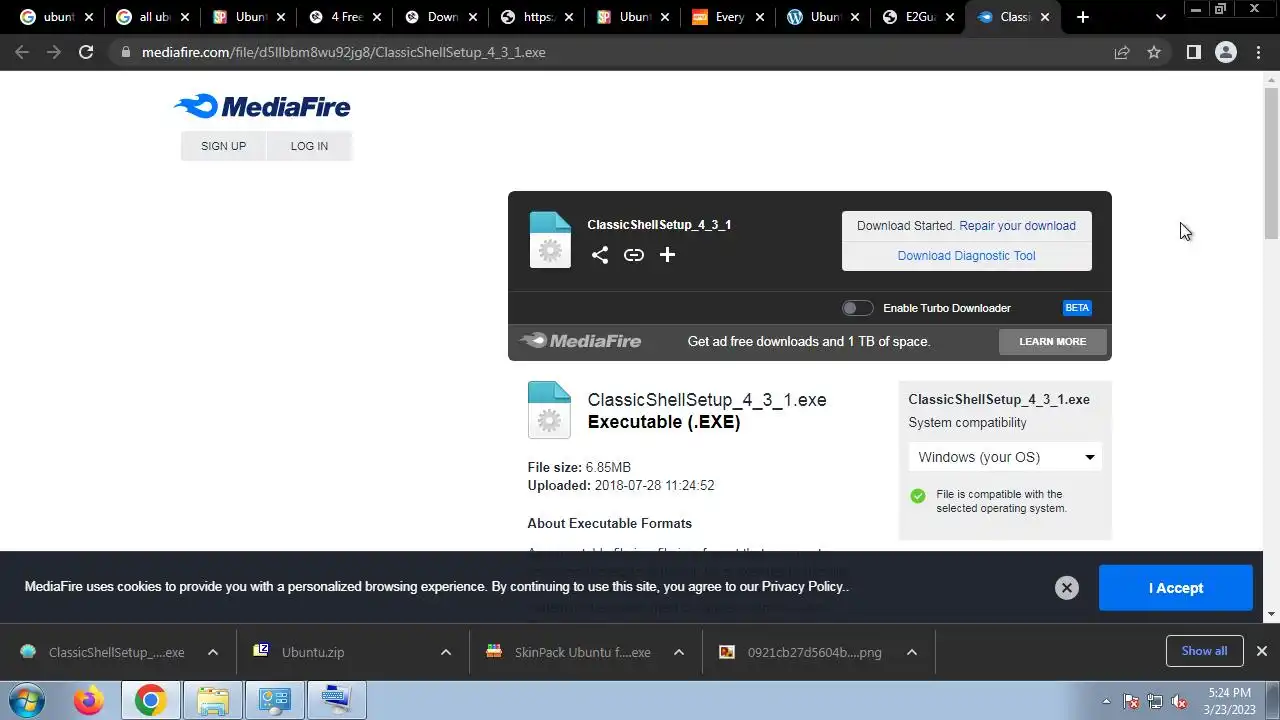
Task: Open the Chrome side panel icon
Action: point(1193,52)
